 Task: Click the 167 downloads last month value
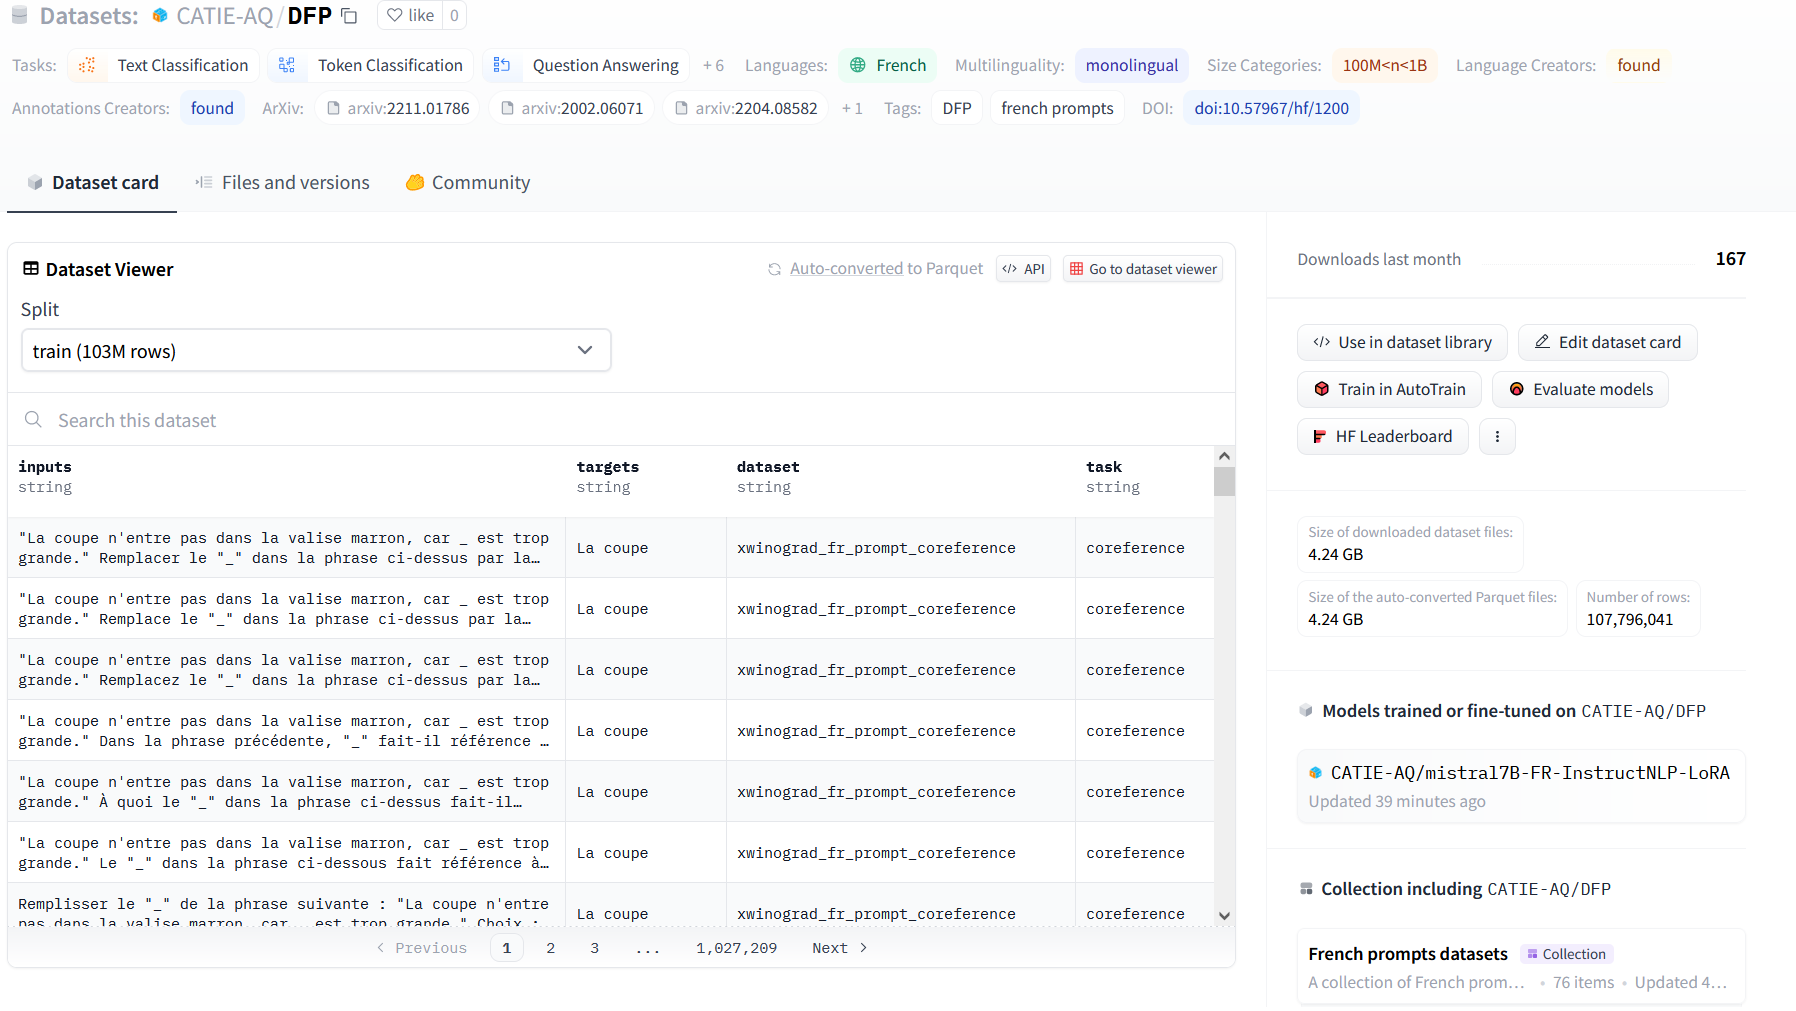tap(1730, 259)
